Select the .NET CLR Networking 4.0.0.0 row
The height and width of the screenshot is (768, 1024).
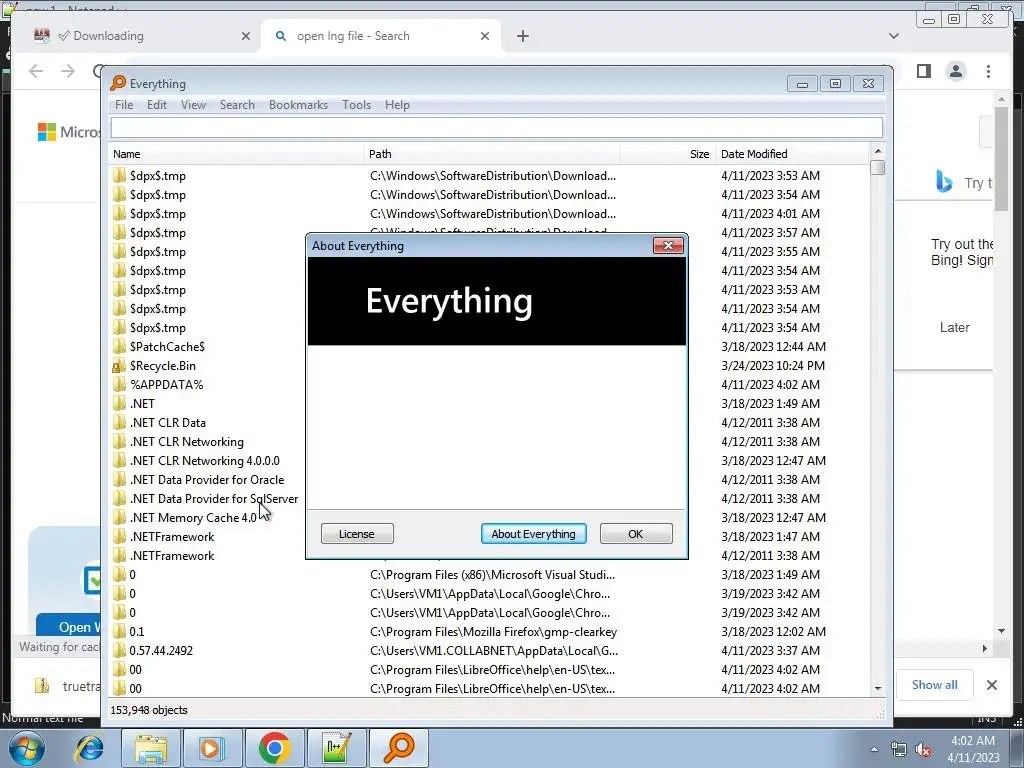point(204,460)
